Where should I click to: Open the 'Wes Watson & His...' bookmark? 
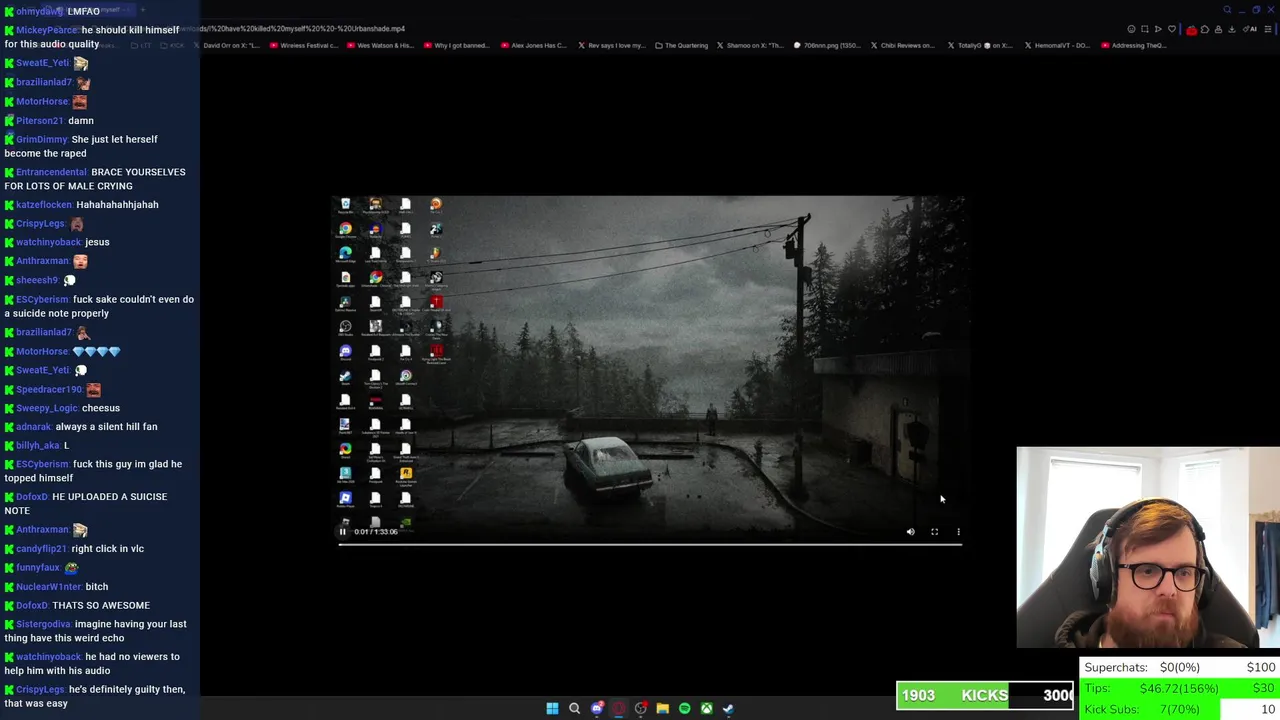[380, 45]
